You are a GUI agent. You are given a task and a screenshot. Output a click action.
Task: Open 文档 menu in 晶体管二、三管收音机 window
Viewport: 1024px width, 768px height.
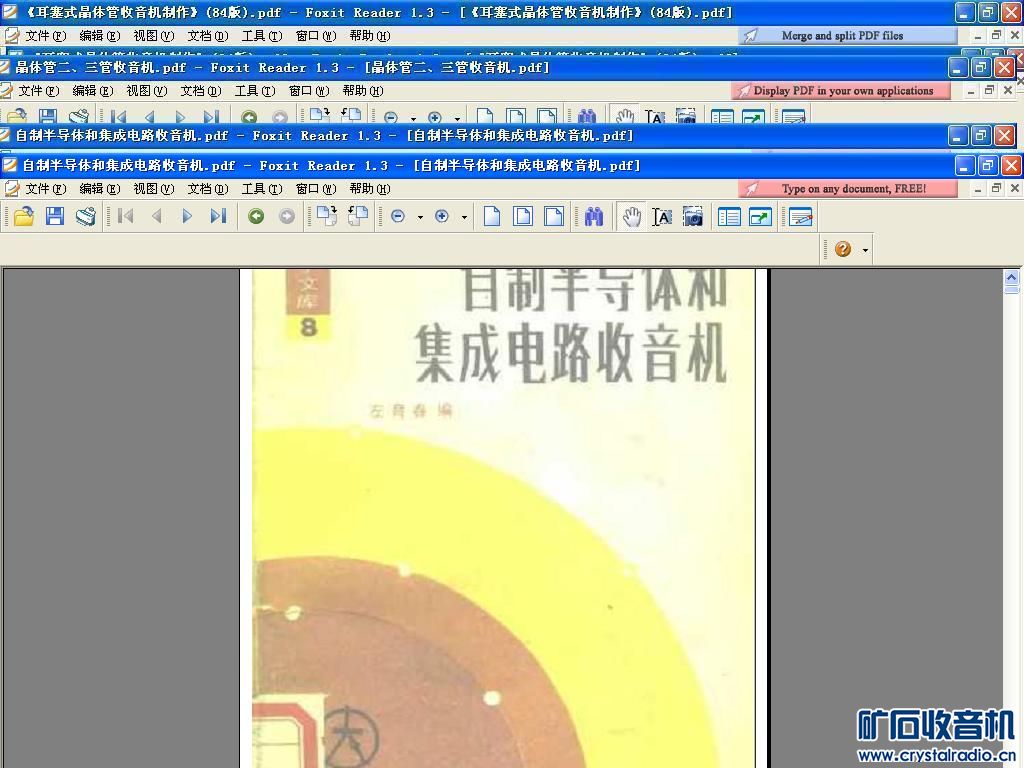200,91
